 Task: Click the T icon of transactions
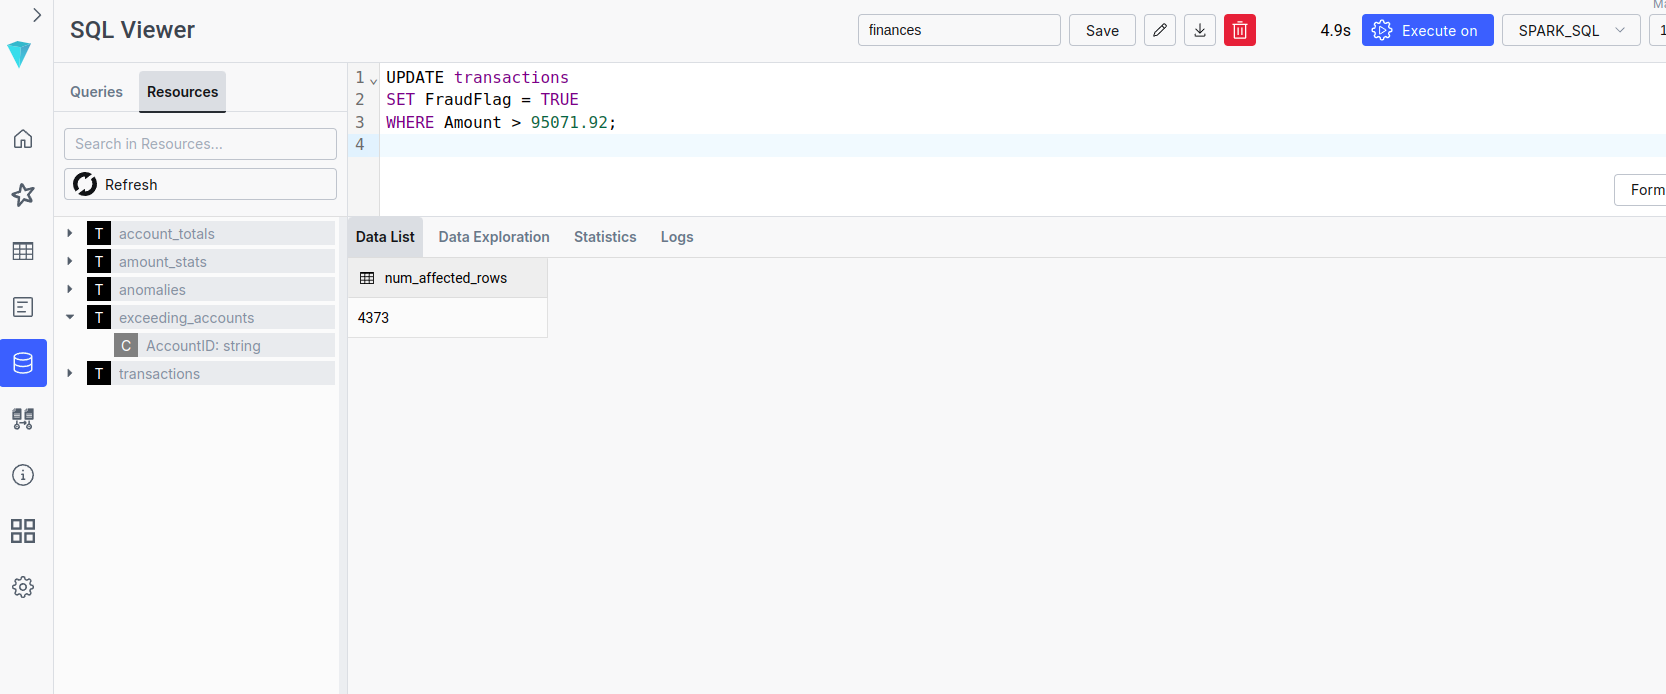point(99,373)
